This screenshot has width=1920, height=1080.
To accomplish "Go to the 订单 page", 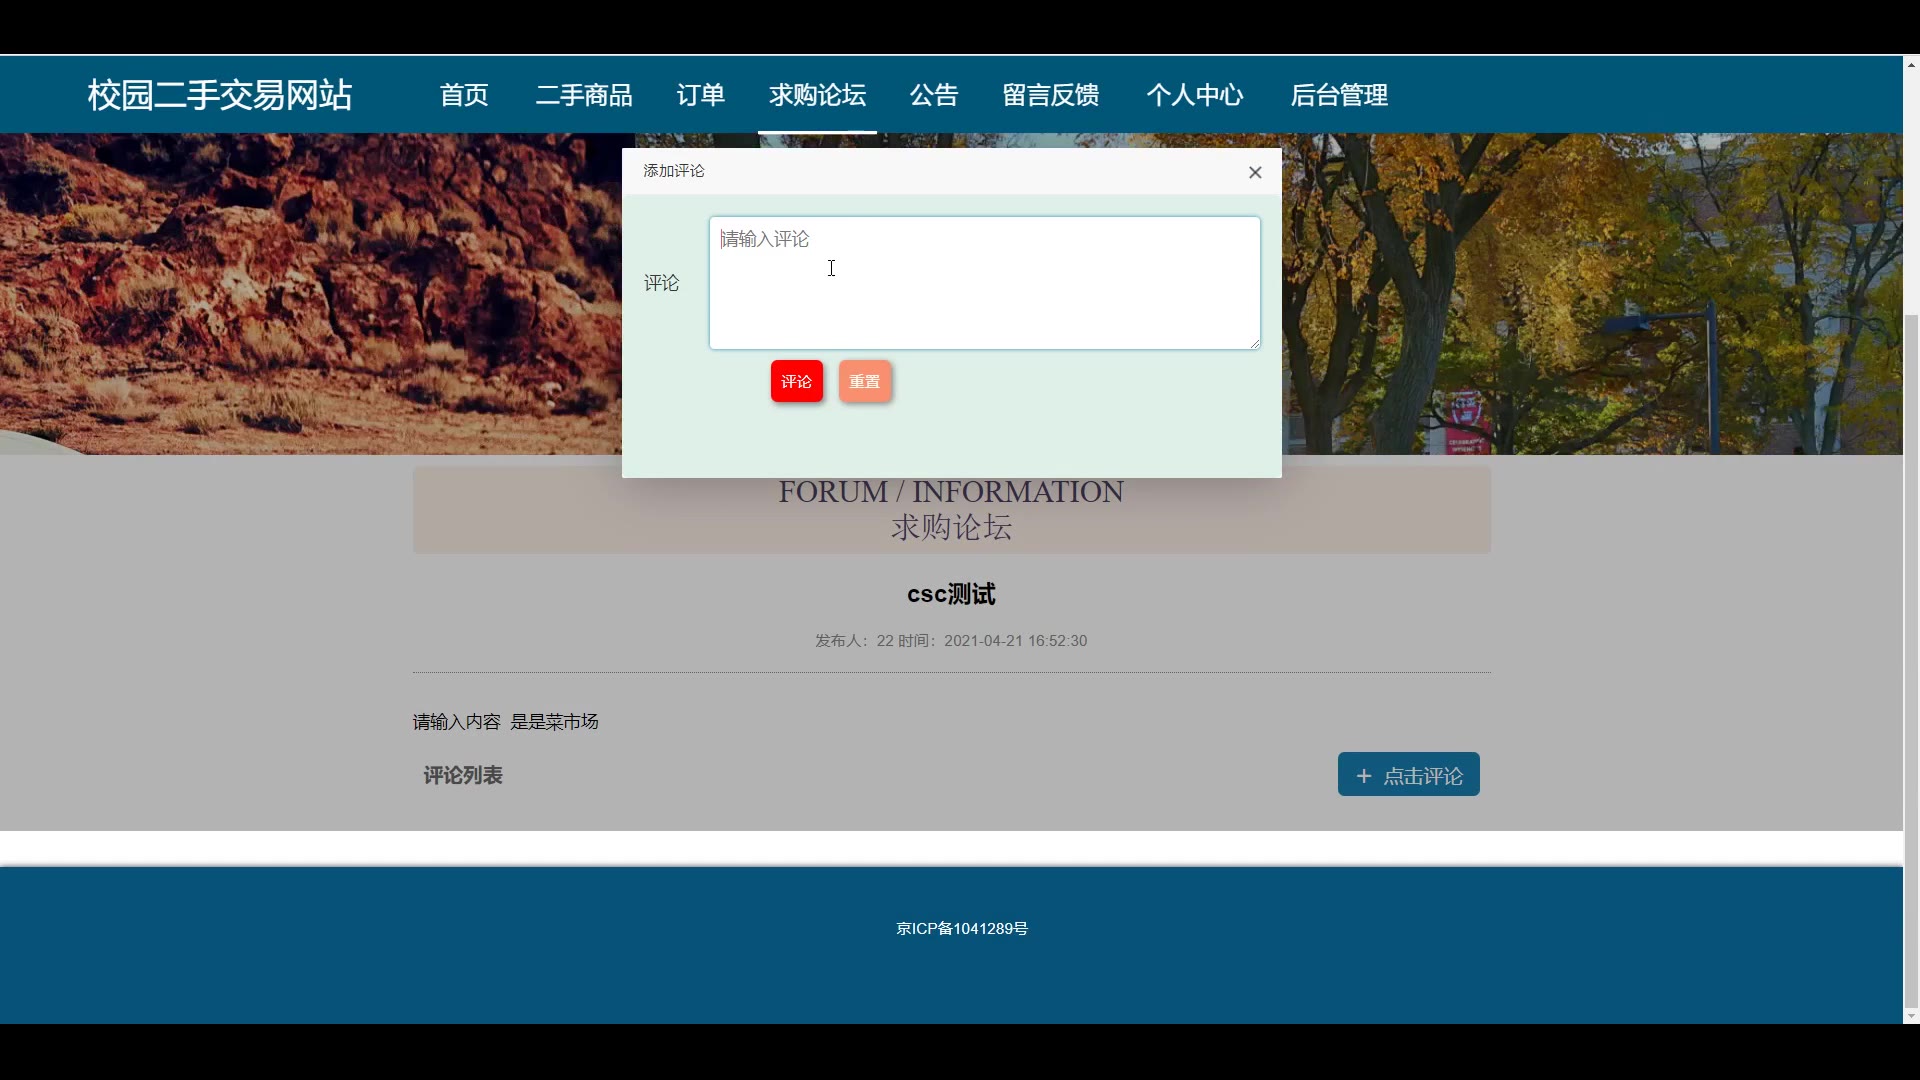I will [700, 95].
